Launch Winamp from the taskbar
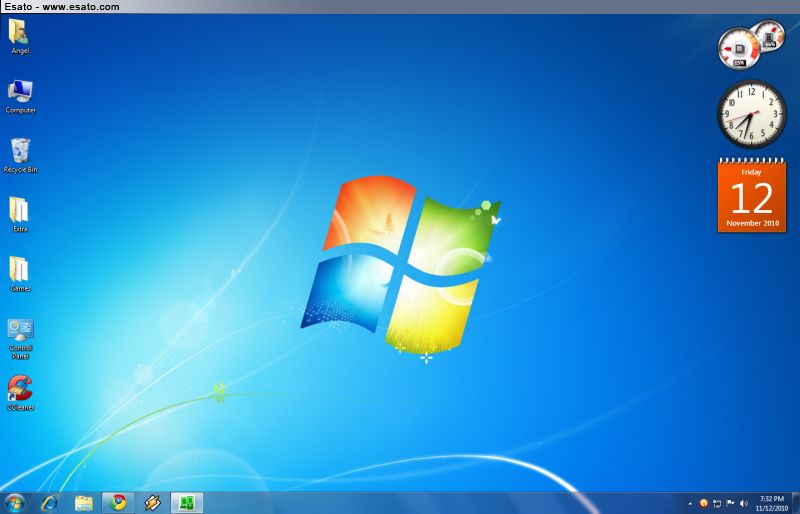 152,503
